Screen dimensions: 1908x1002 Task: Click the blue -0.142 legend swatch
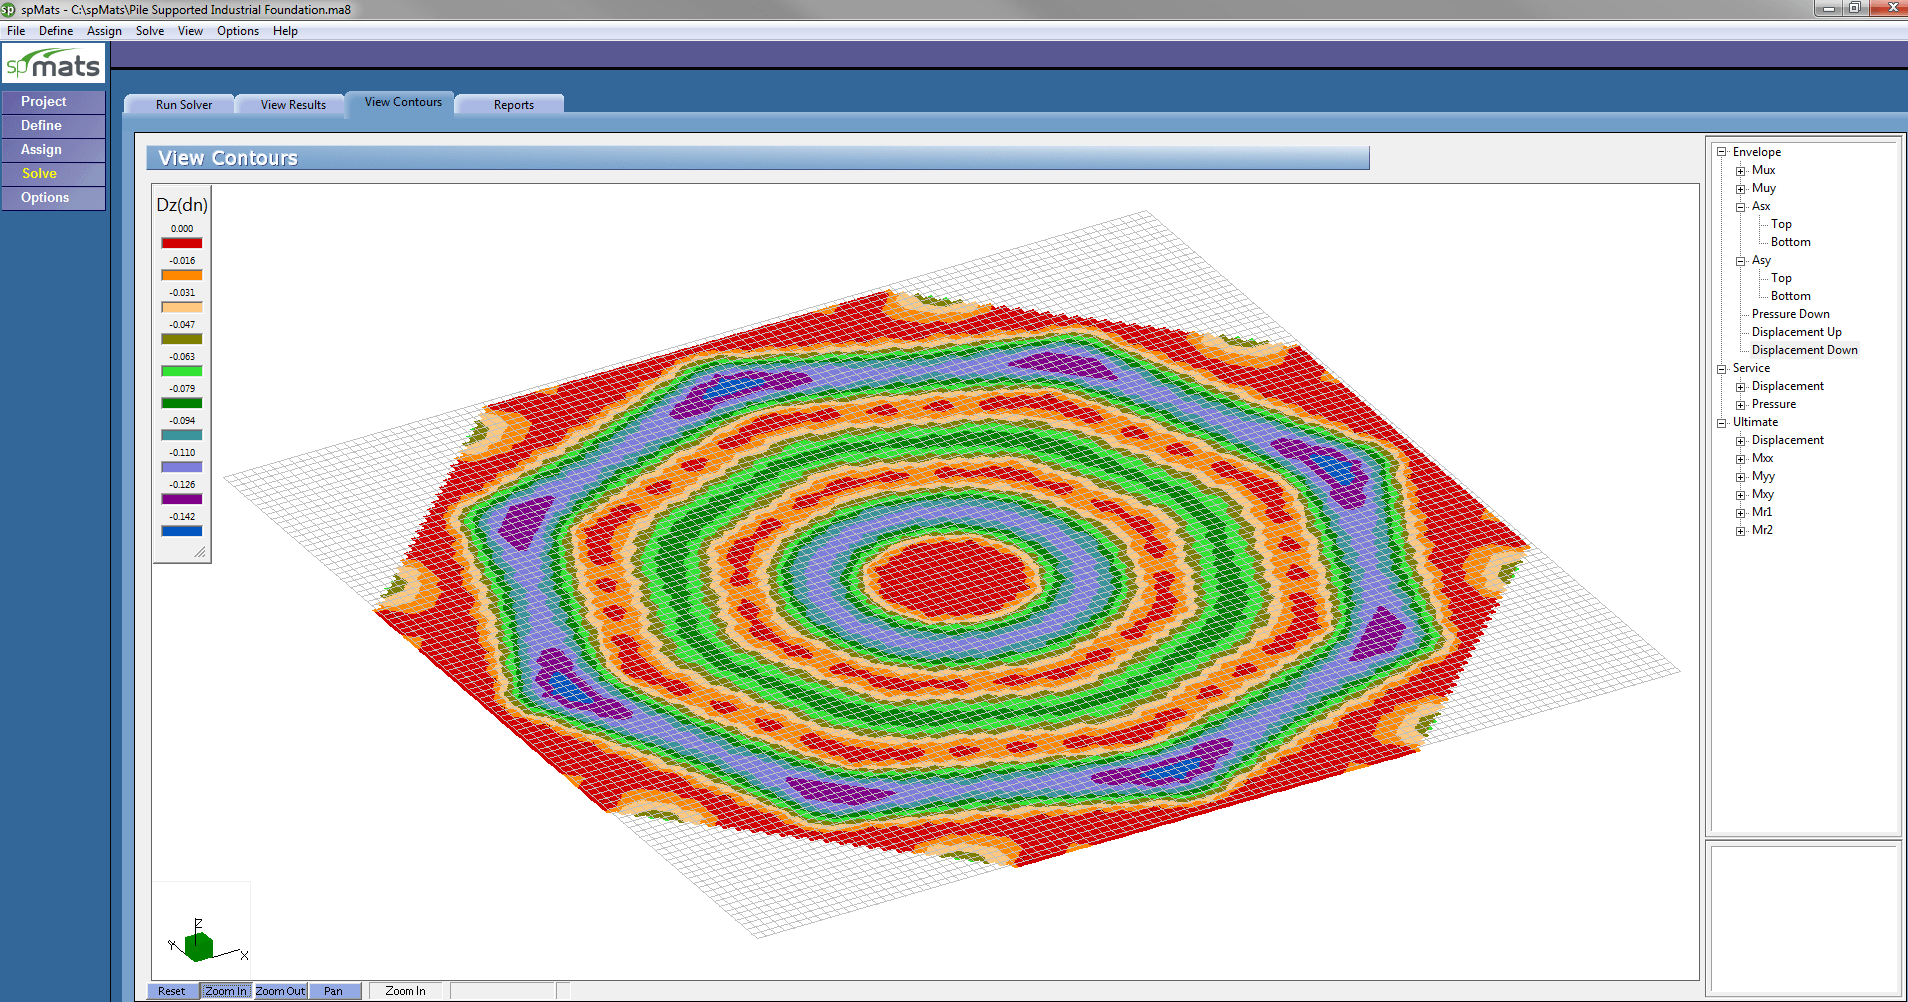[181, 530]
